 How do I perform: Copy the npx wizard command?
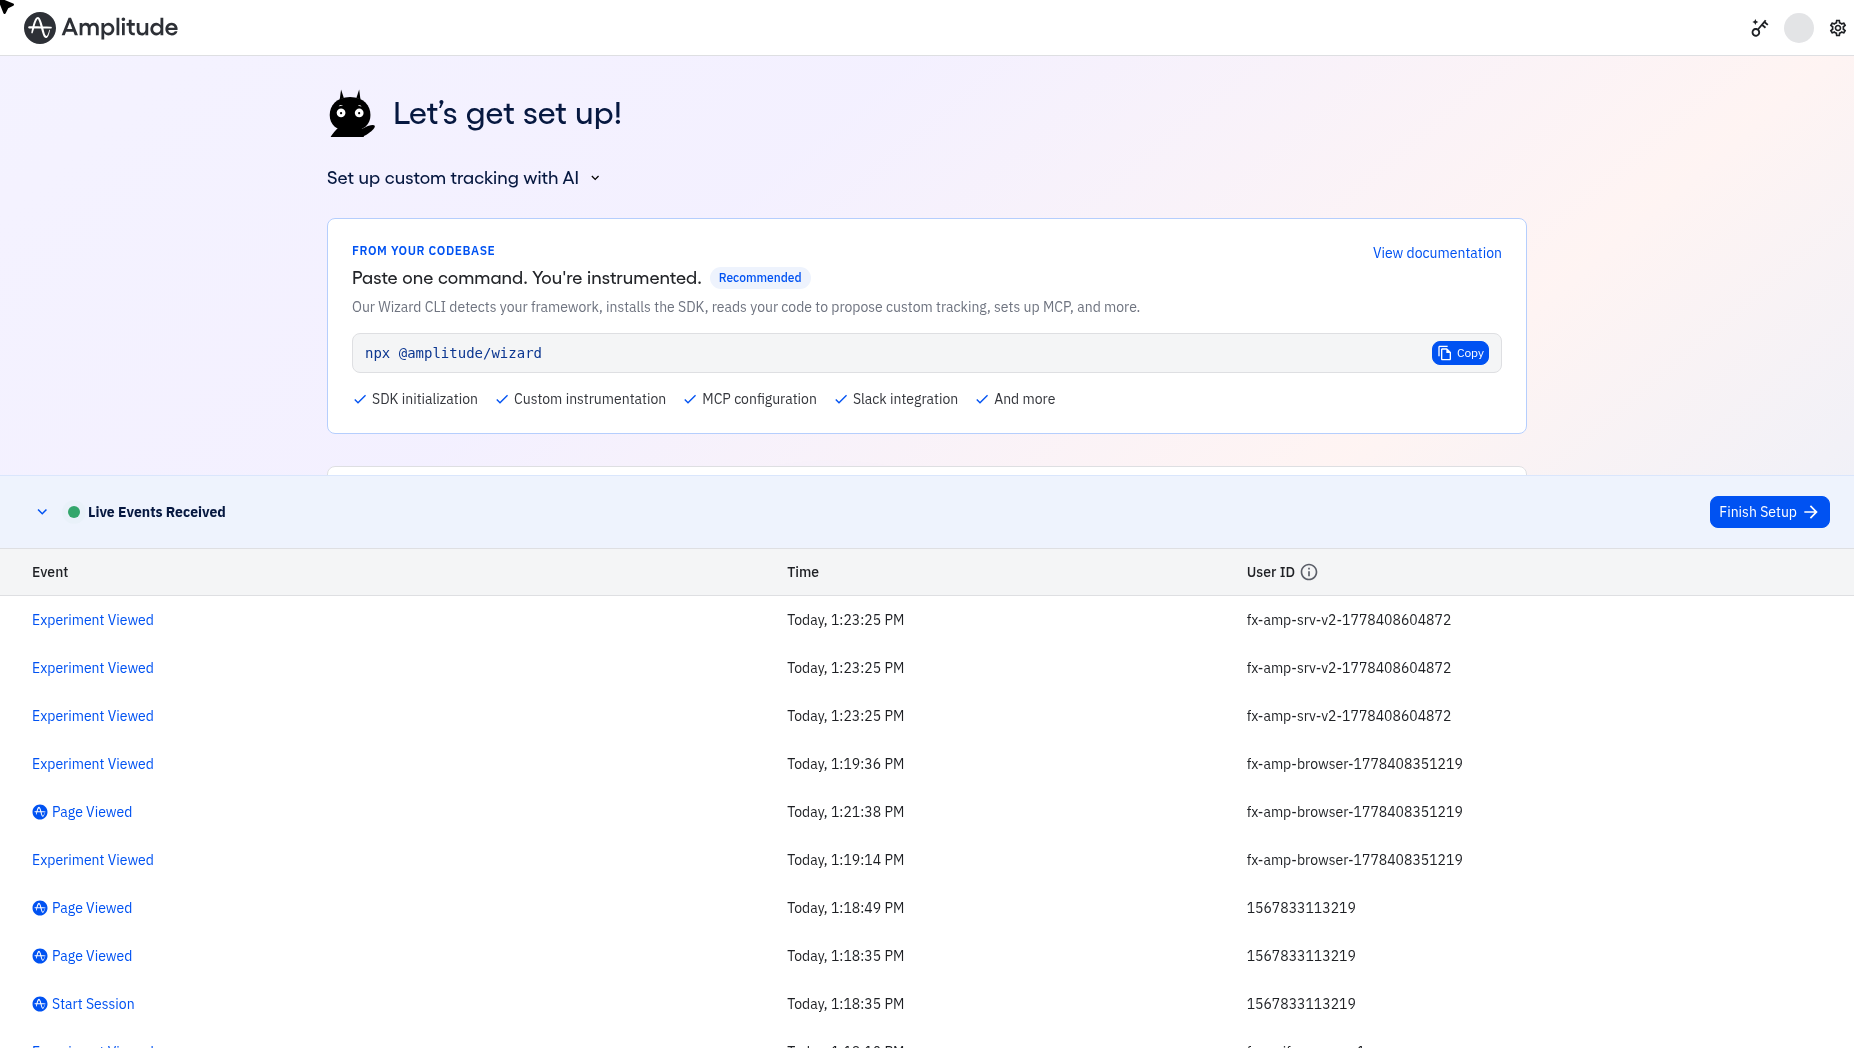click(x=1460, y=353)
